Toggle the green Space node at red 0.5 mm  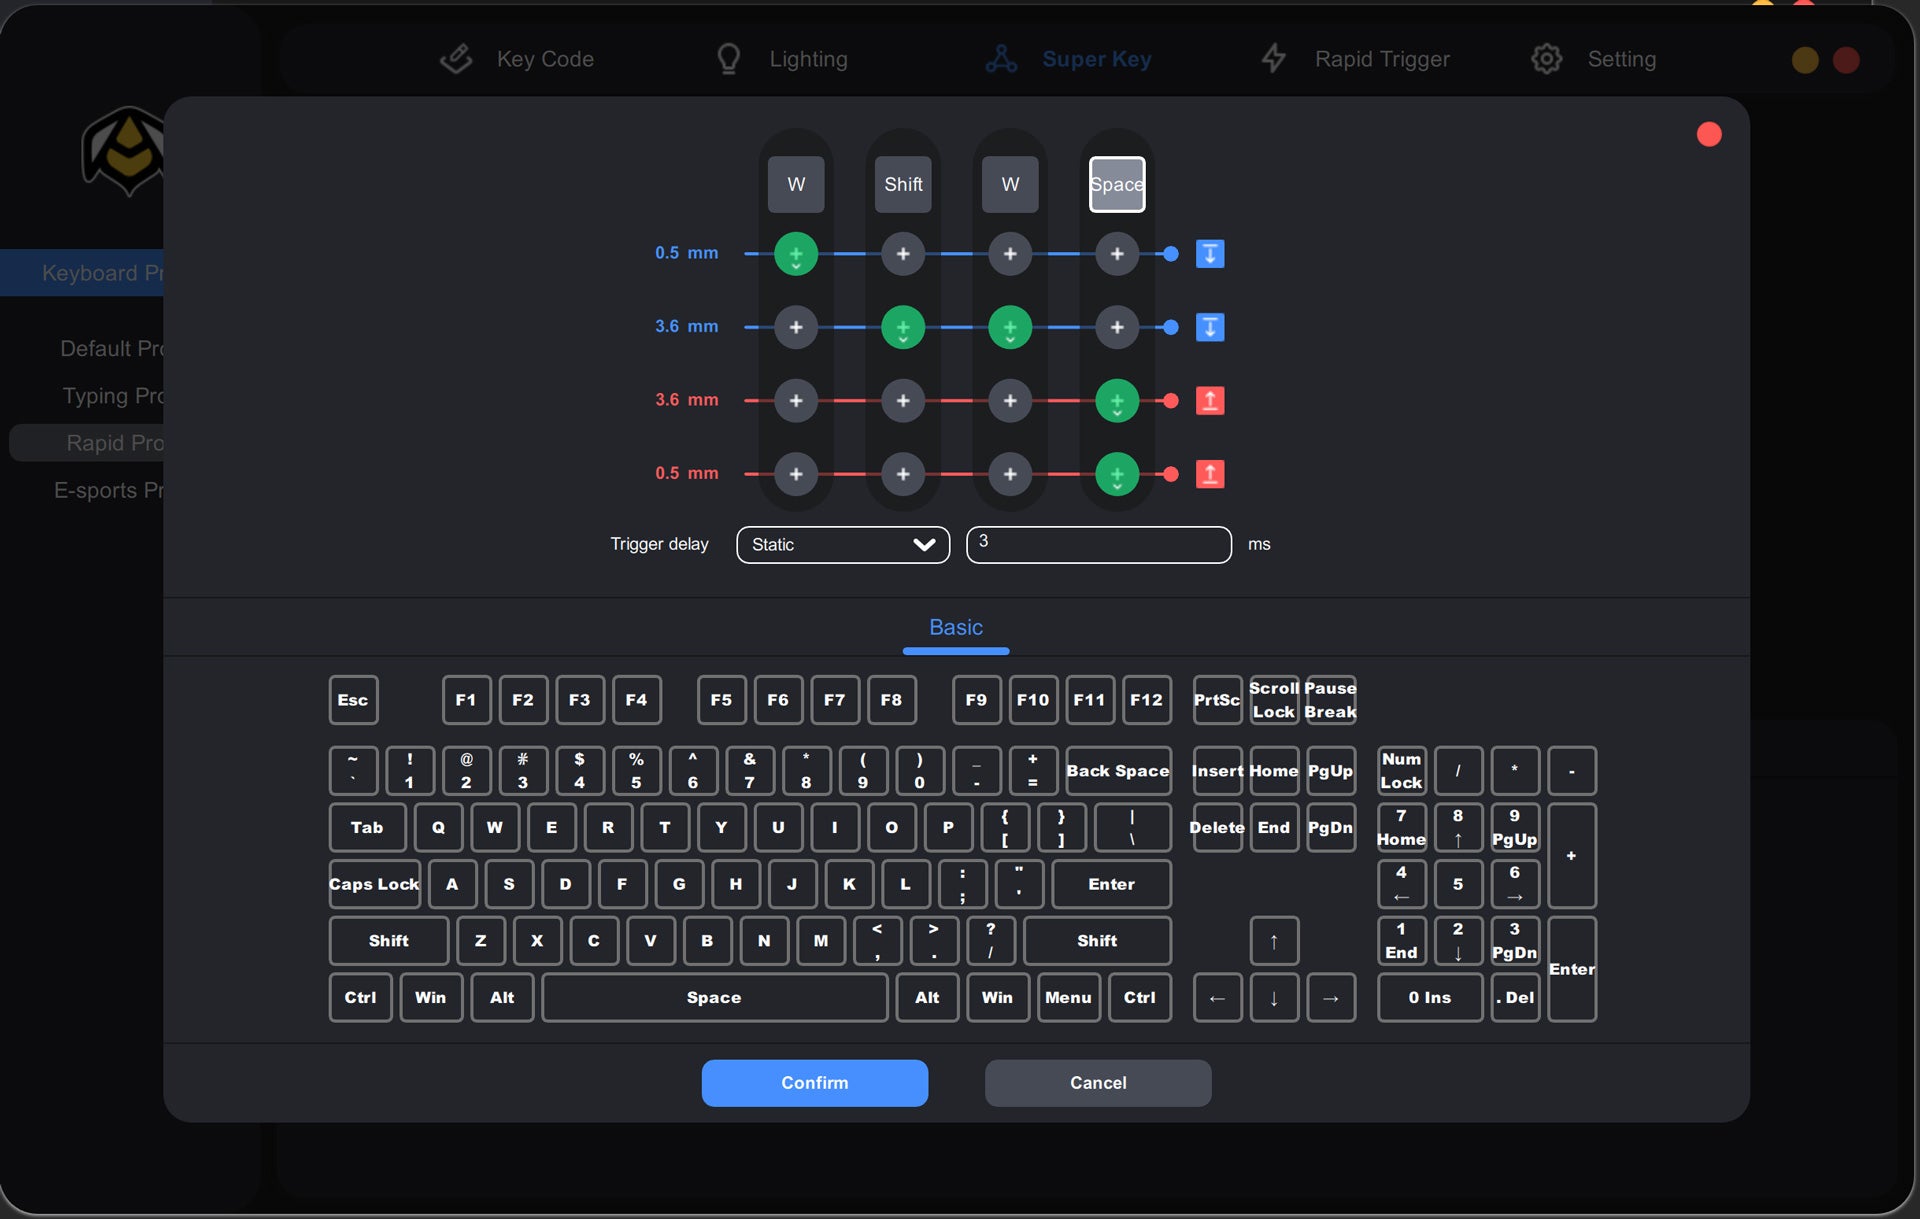coord(1117,474)
